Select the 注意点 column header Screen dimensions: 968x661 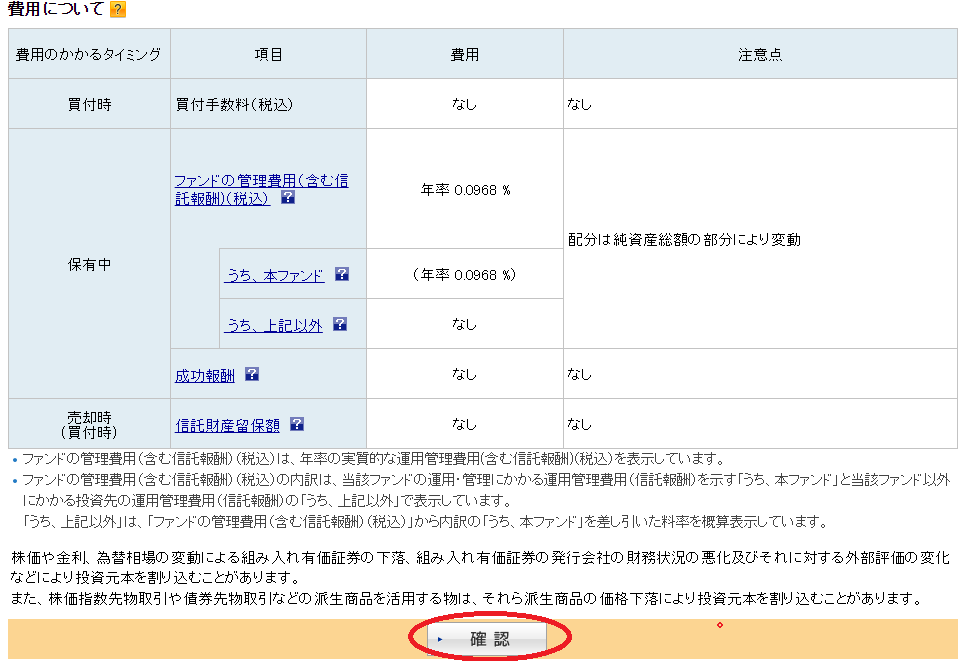761,52
